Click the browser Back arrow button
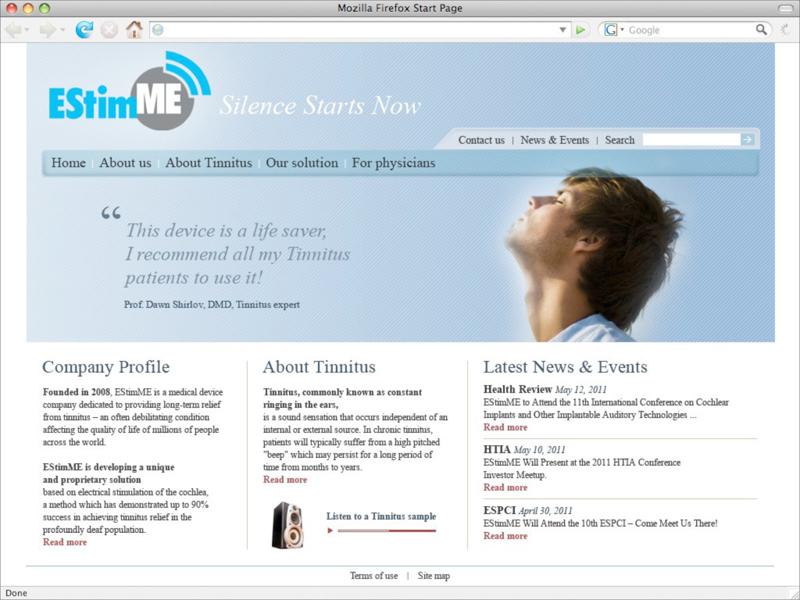 point(13,30)
